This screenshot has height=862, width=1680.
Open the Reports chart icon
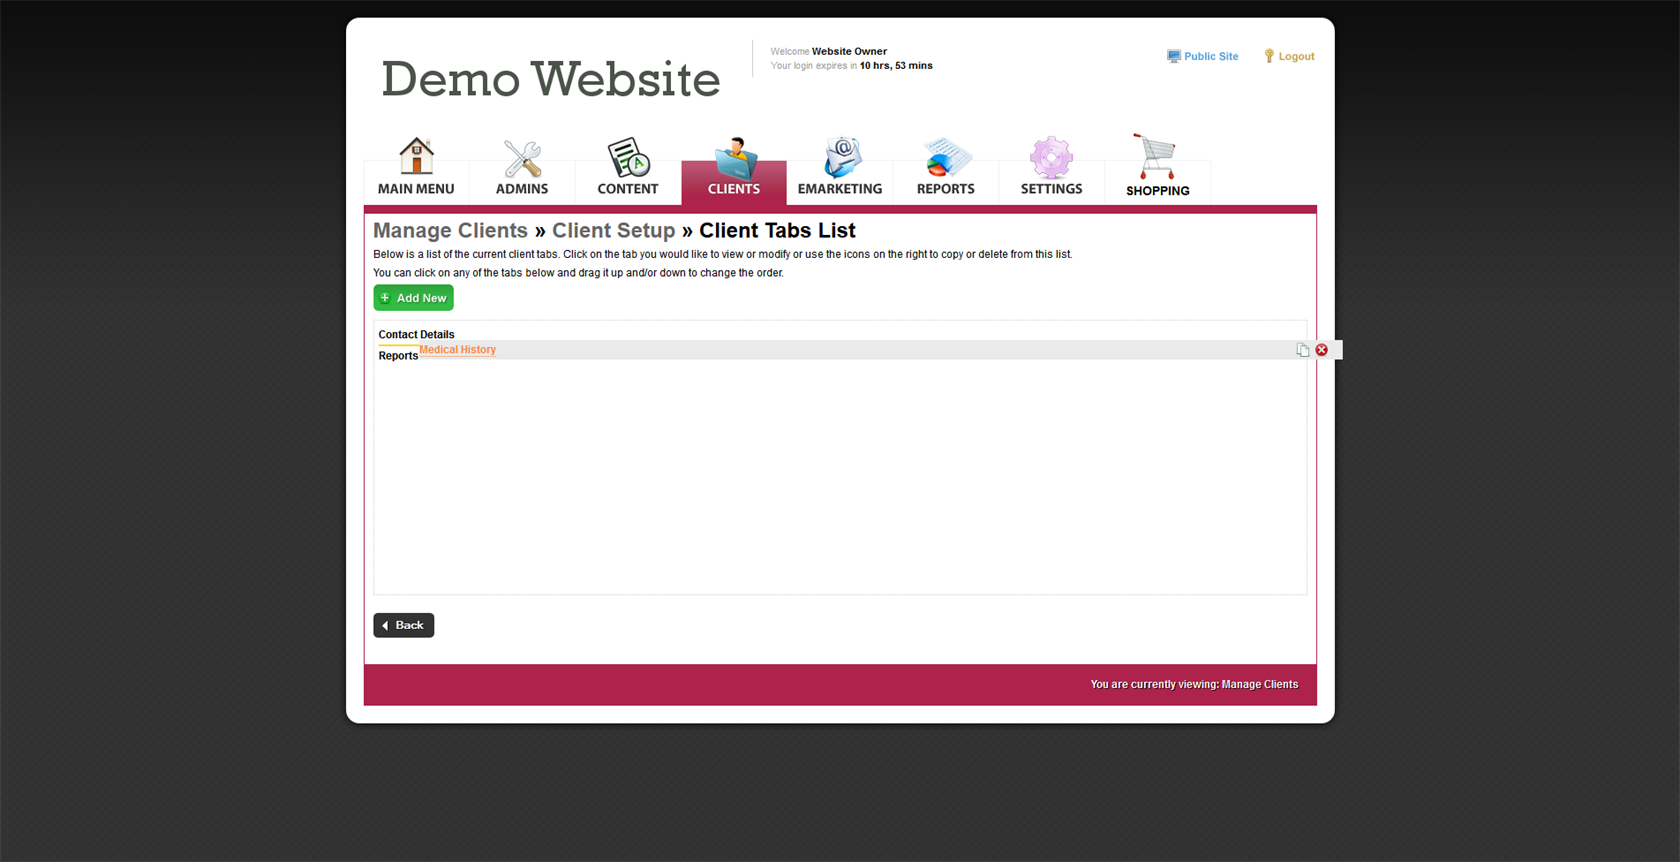(946, 158)
